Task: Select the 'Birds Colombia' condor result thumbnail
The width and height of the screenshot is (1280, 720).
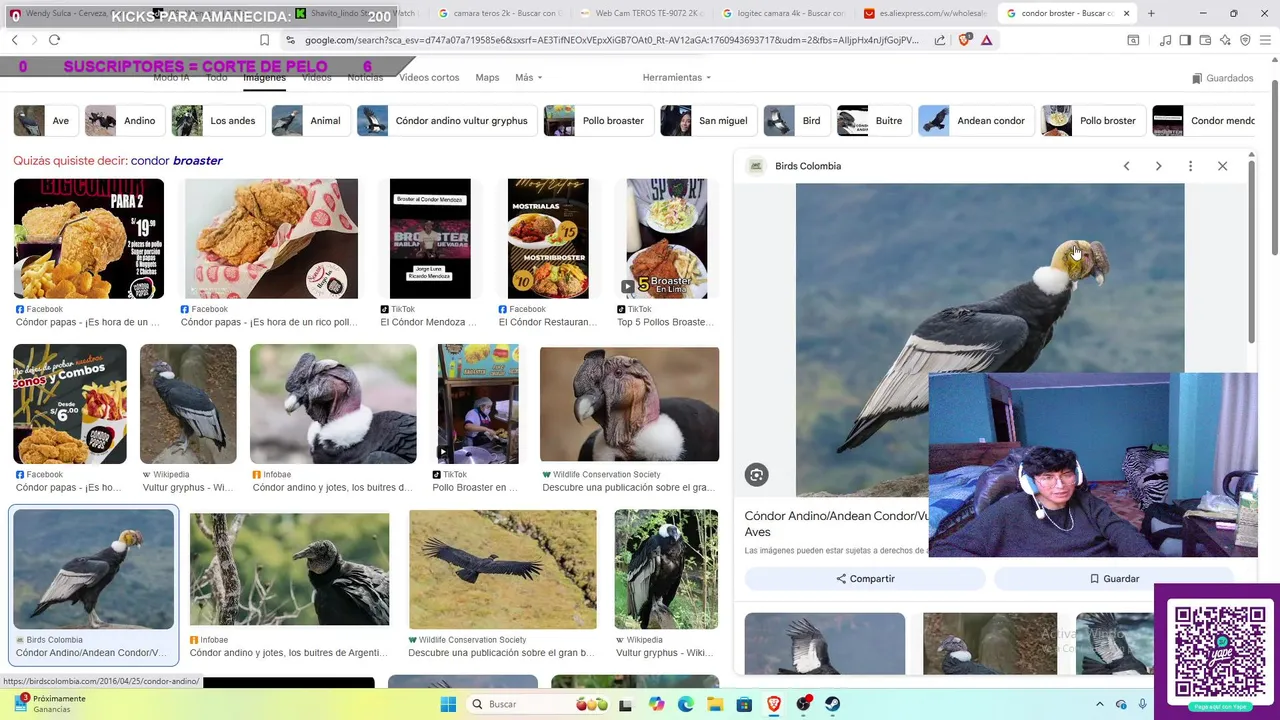Action: tap(94, 569)
